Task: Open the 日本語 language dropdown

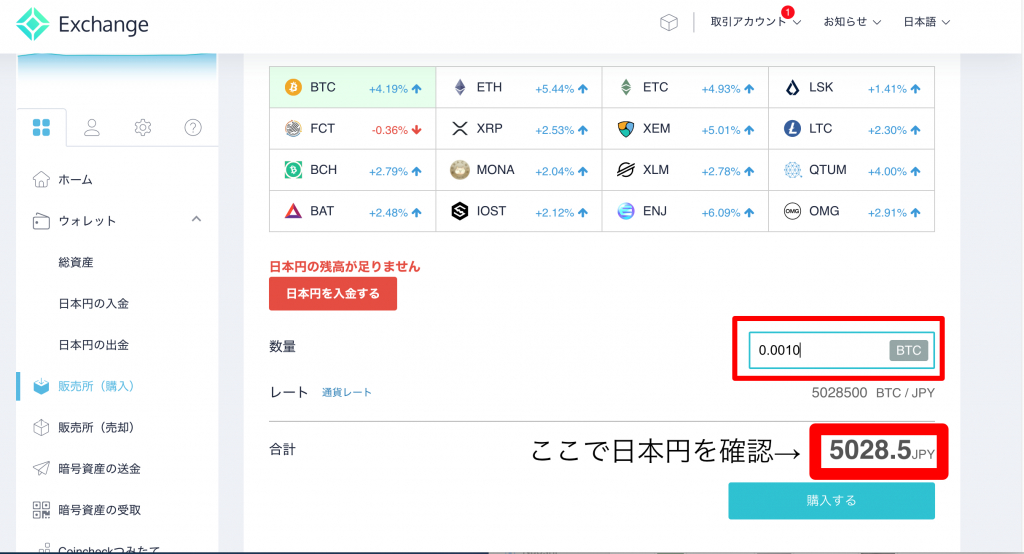Action: [x=926, y=22]
